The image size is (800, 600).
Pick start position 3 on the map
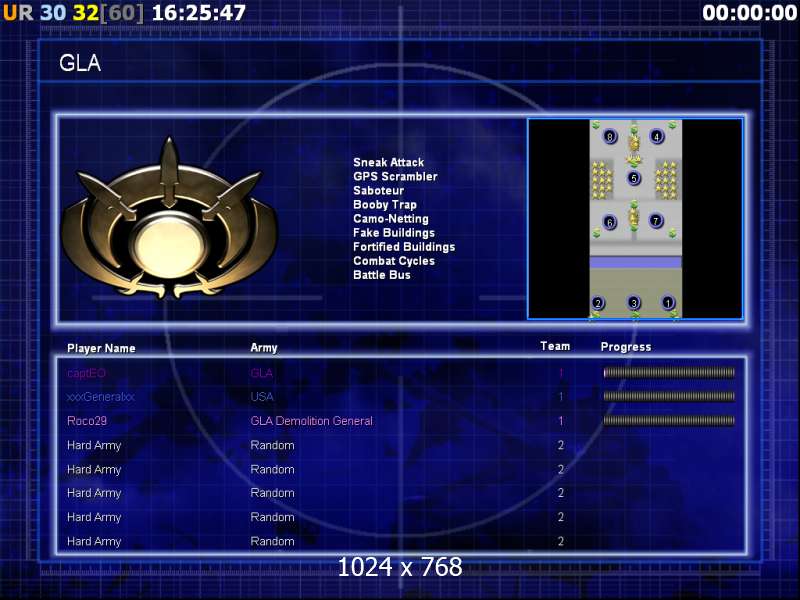[x=633, y=303]
